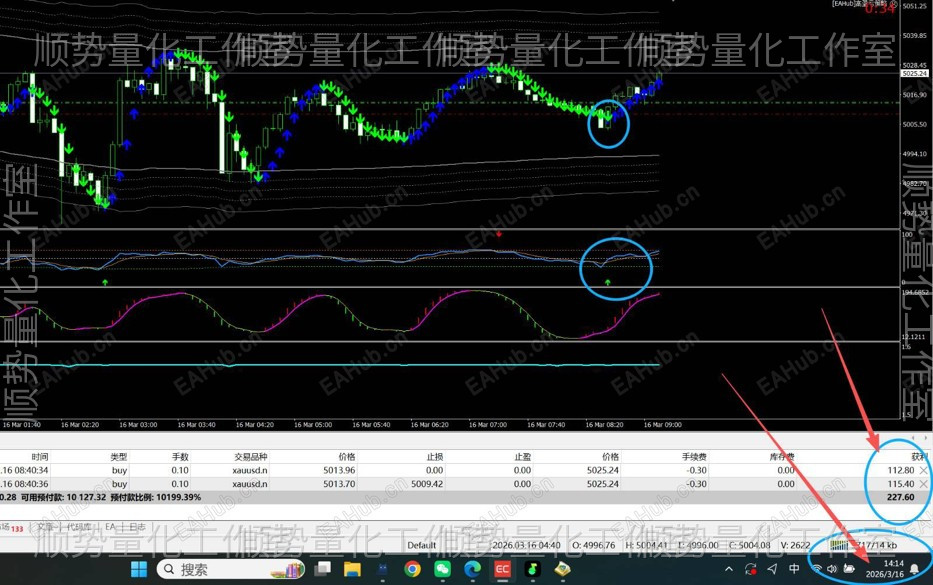933x585 pixels.
Task: Select the open price 5013.96 cell
Action: click(339, 470)
